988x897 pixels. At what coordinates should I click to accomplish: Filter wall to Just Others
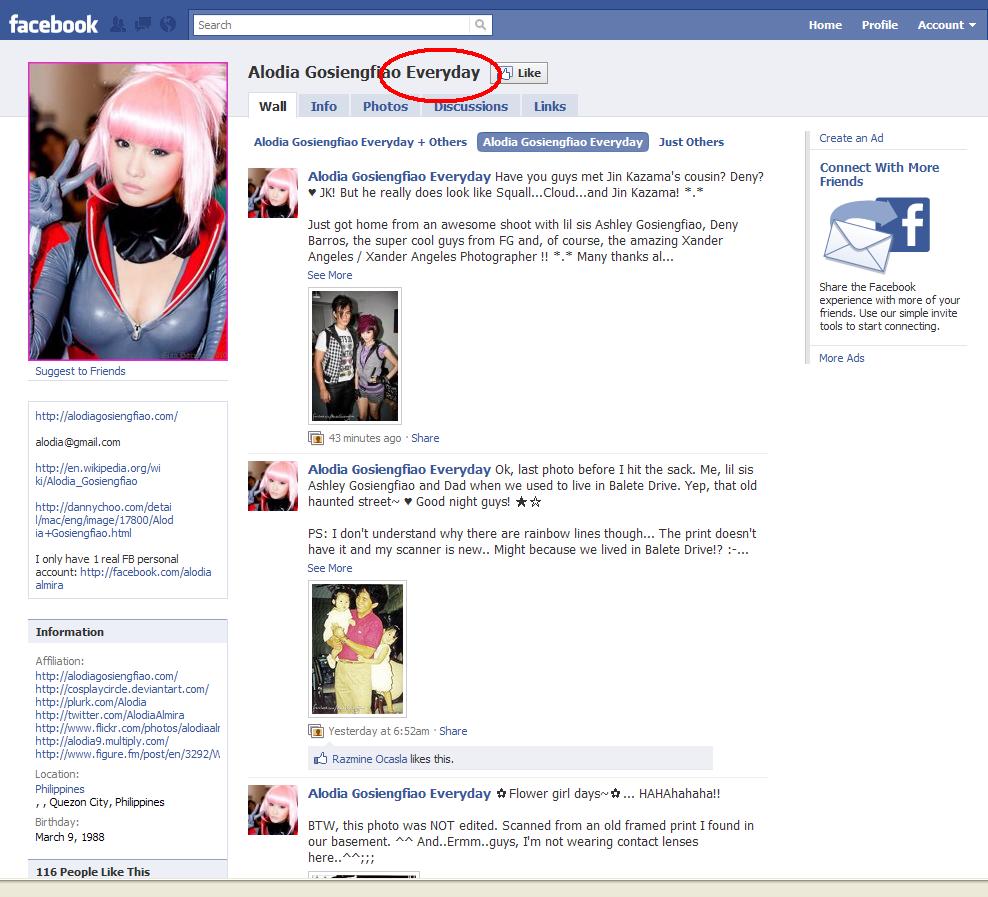coord(691,142)
